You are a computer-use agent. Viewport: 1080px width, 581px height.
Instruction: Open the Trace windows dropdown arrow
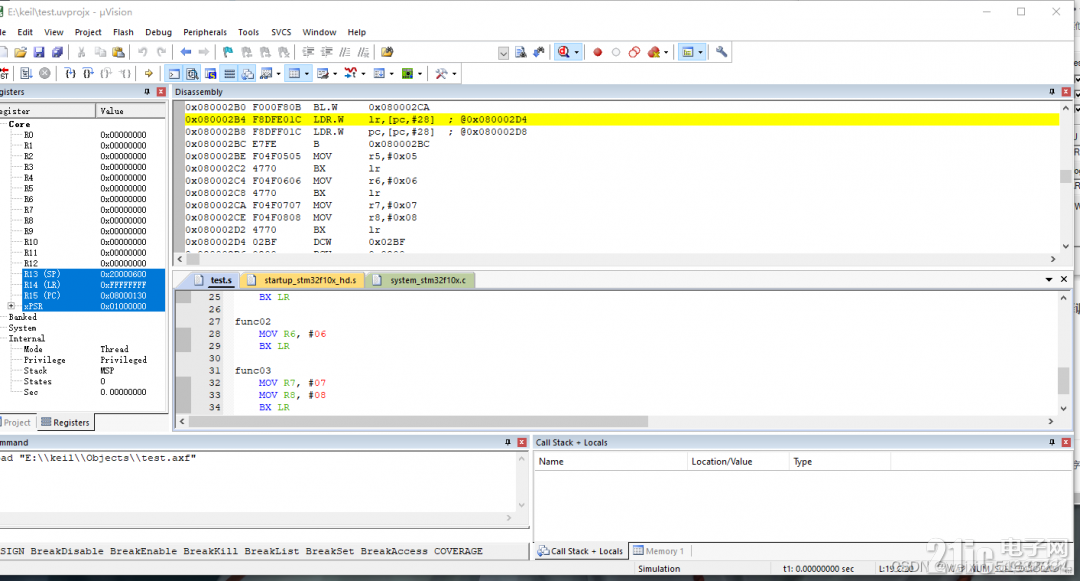click(x=391, y=74)
